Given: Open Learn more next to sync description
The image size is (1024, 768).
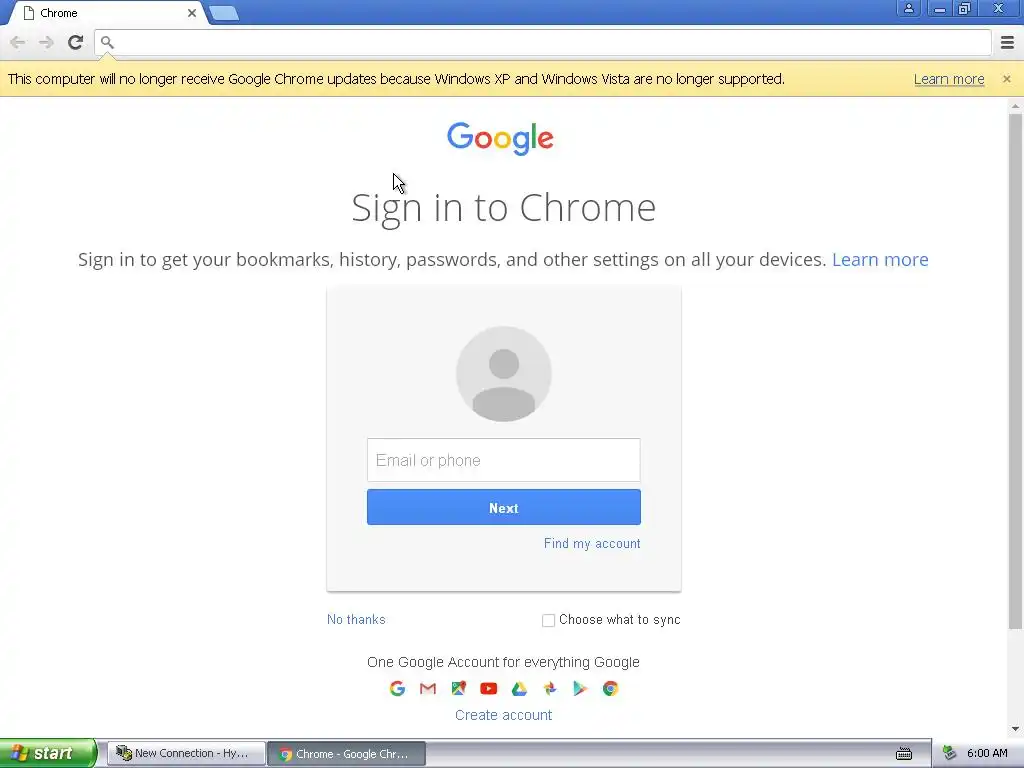Looking at the screenshot, I should (x=880, y=259).
